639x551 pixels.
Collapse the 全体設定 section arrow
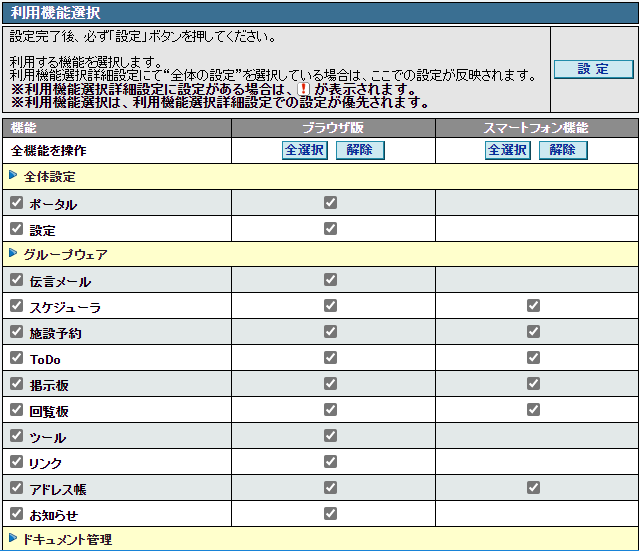(x=13, y=175)
